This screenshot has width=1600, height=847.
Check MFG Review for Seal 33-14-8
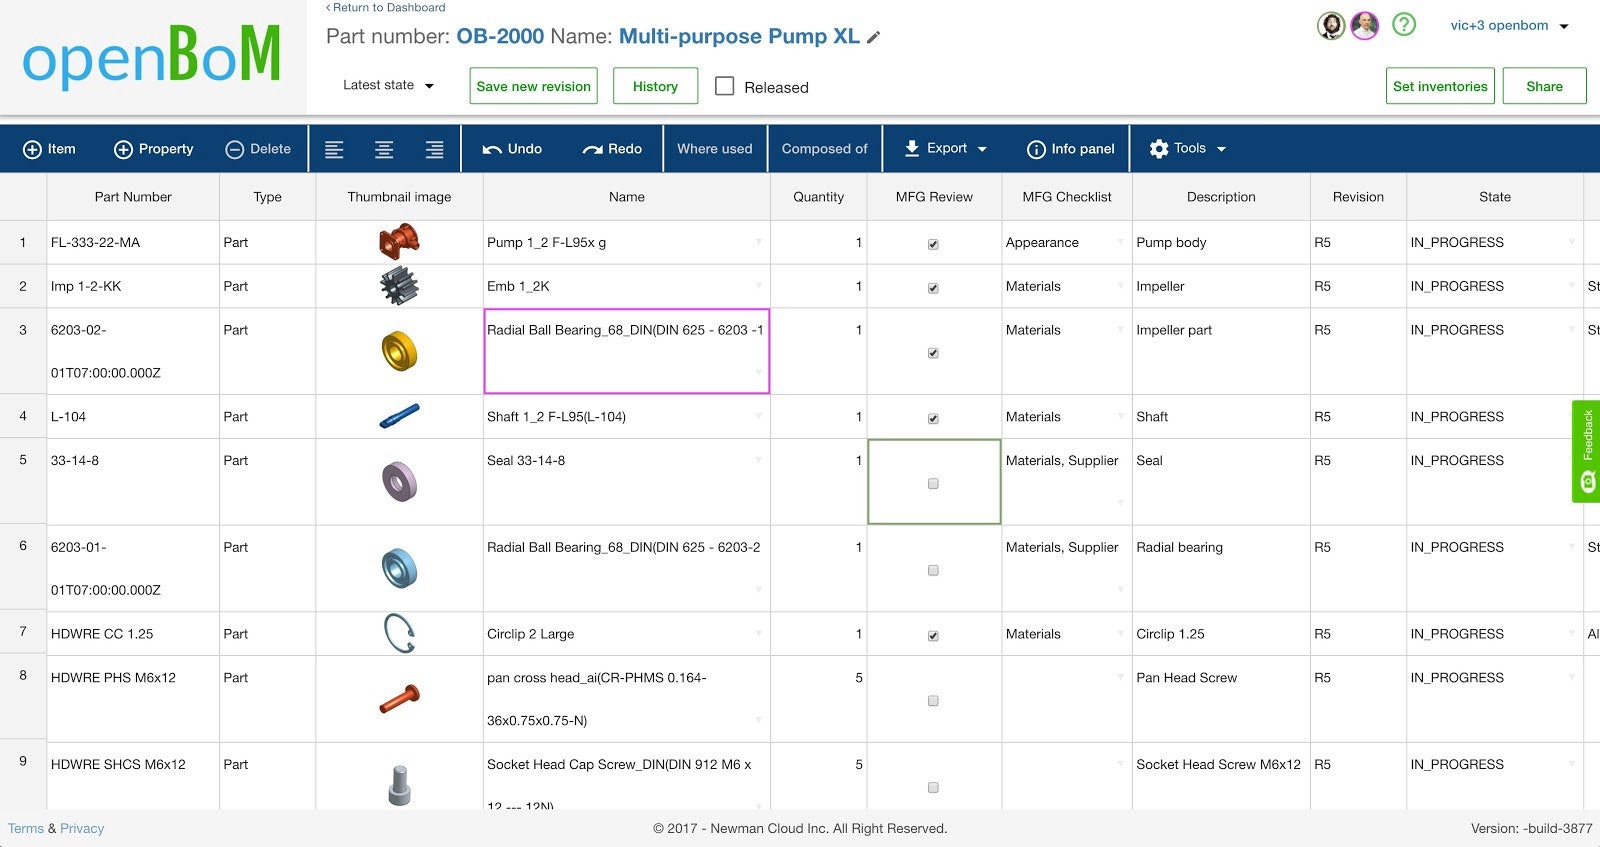tap(933, 484)
